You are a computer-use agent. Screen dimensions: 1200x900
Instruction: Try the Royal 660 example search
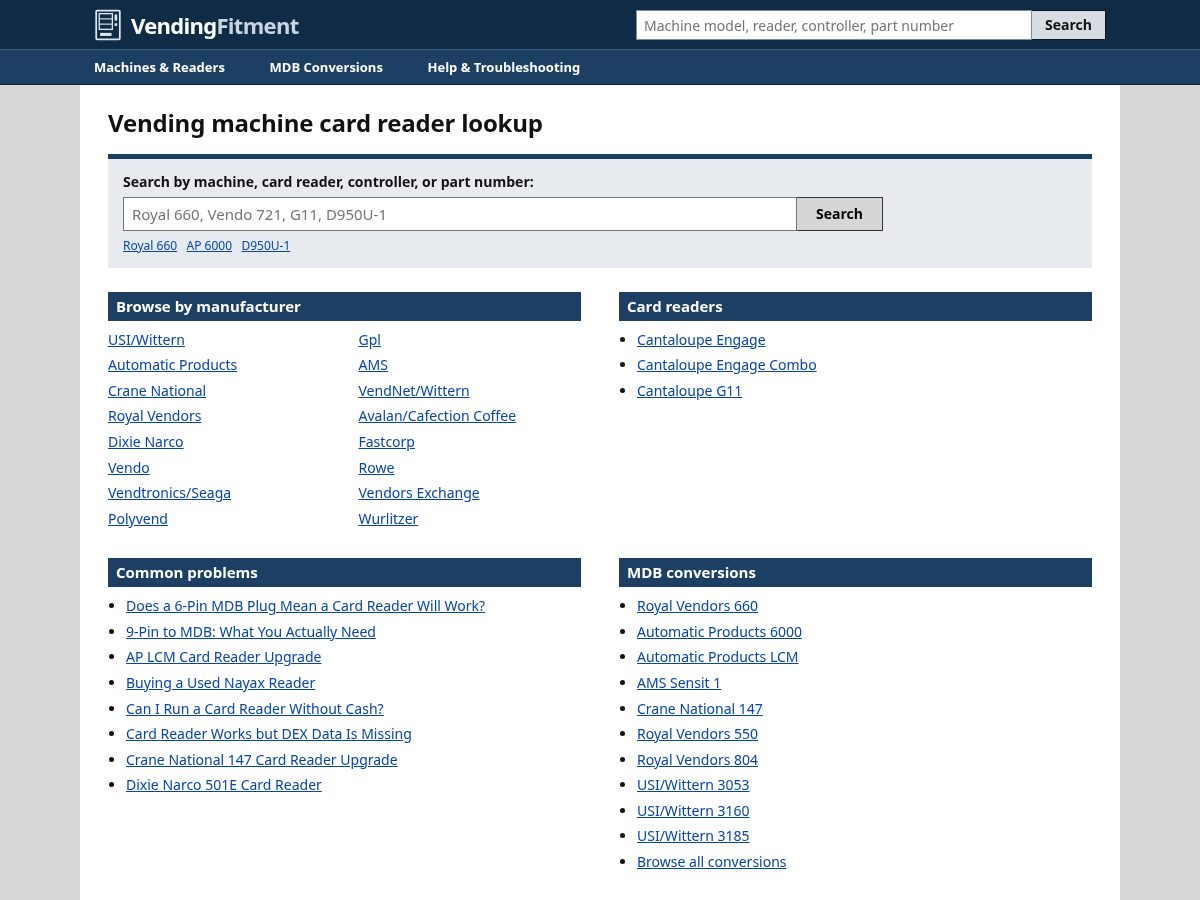[150, 246]
